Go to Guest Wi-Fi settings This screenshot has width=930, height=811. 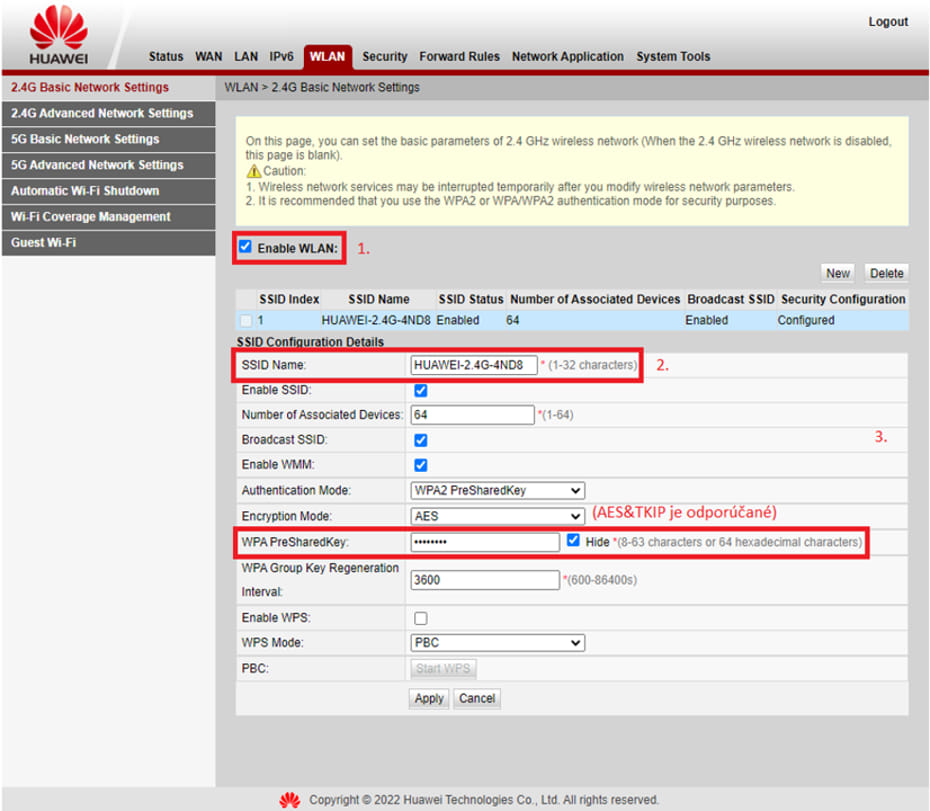(43, 243)
